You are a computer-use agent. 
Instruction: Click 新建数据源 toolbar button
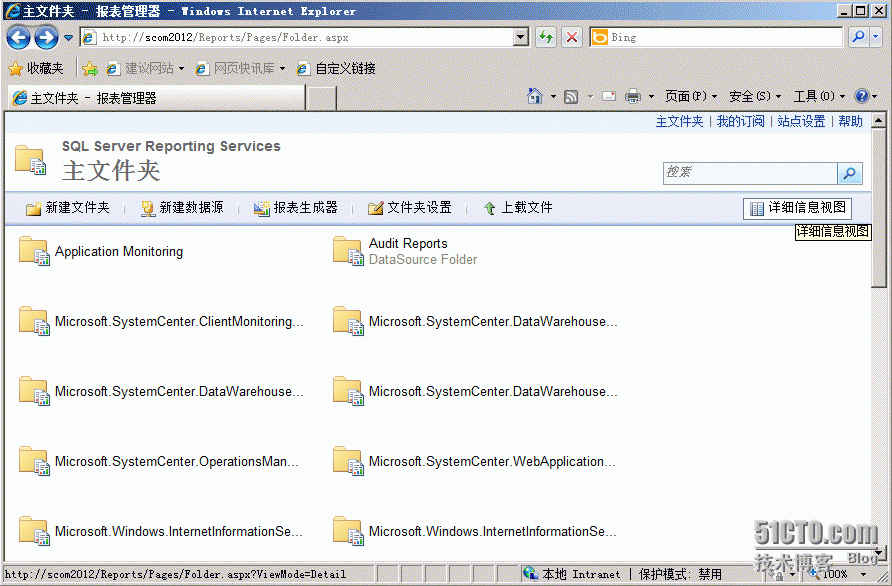tap(182, 208)
